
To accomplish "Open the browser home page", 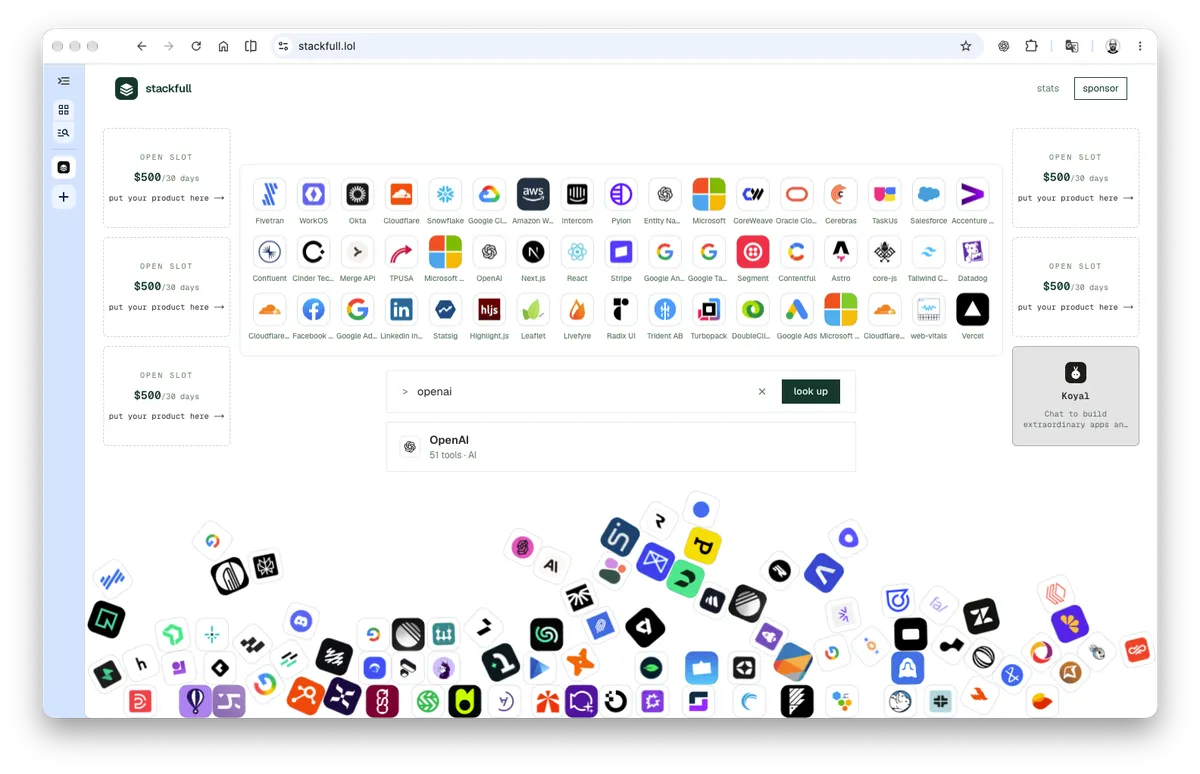I will [223, 46].
